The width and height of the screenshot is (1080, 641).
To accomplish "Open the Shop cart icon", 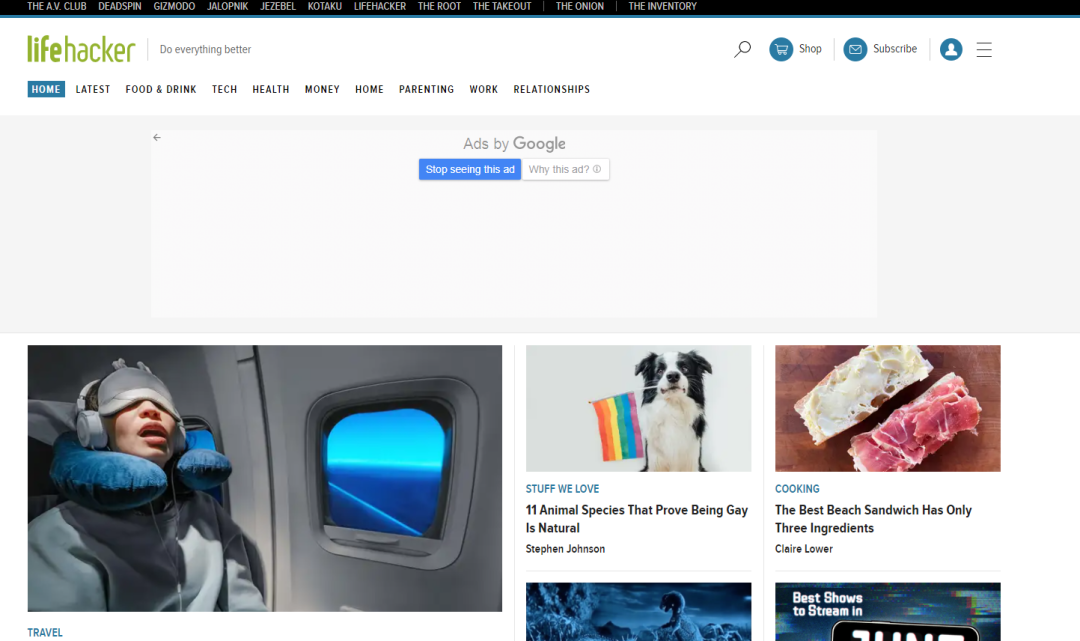I will [x=781, y=49].
